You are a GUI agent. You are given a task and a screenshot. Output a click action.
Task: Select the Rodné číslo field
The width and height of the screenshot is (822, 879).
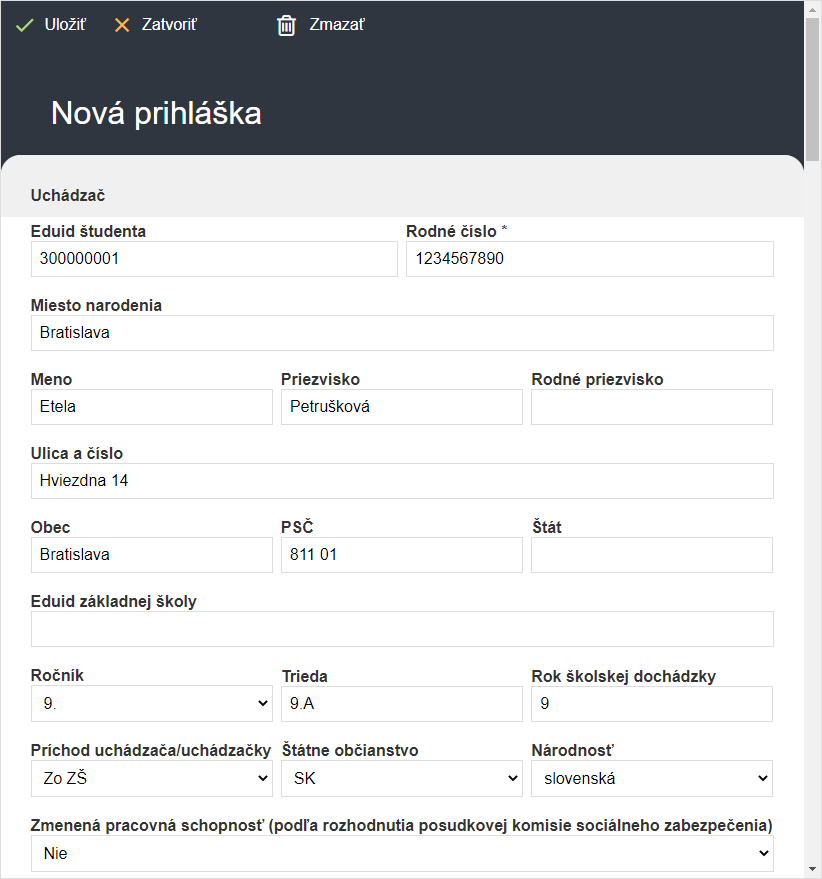[x=590, y=259]
